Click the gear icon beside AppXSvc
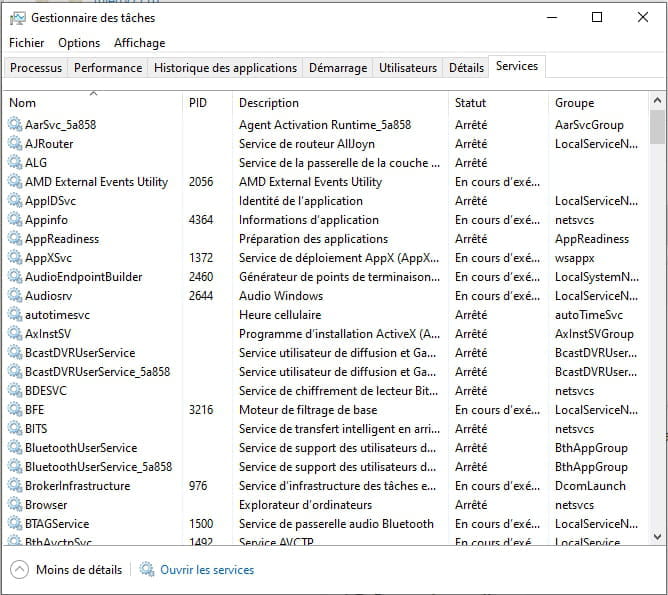The image size is (668, 595). click(15, 257)
